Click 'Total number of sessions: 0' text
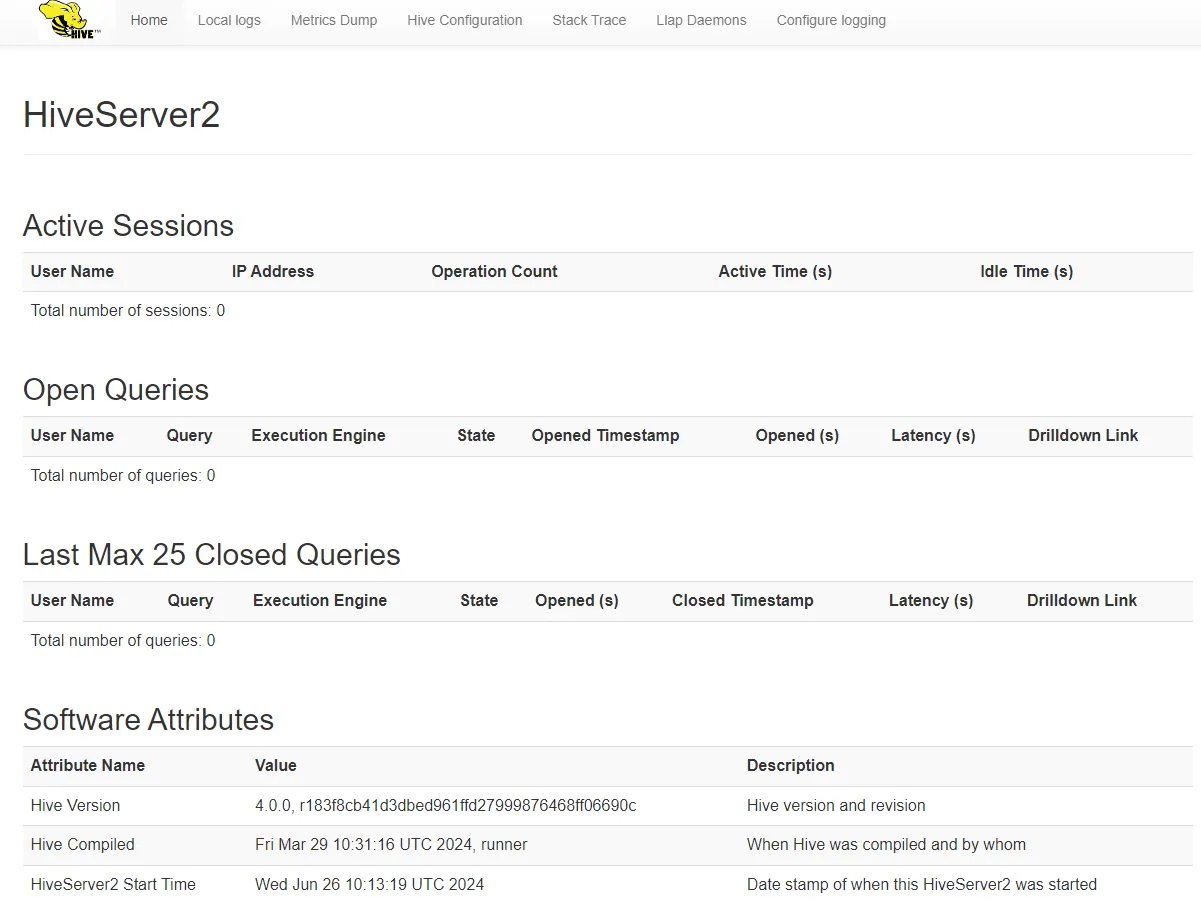Viewport: 1201px width, 905px height. [x=128, y=311]
